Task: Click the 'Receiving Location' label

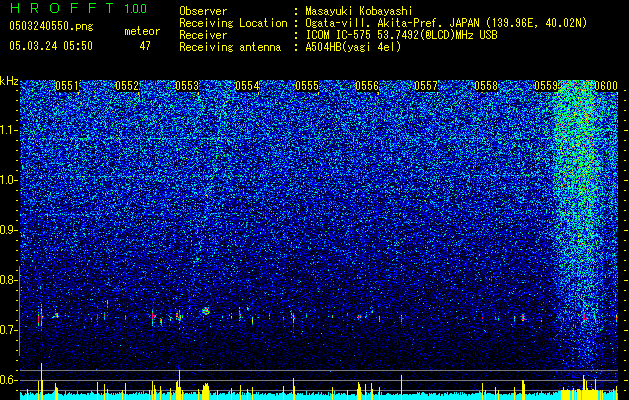Action: pos(233,23)
